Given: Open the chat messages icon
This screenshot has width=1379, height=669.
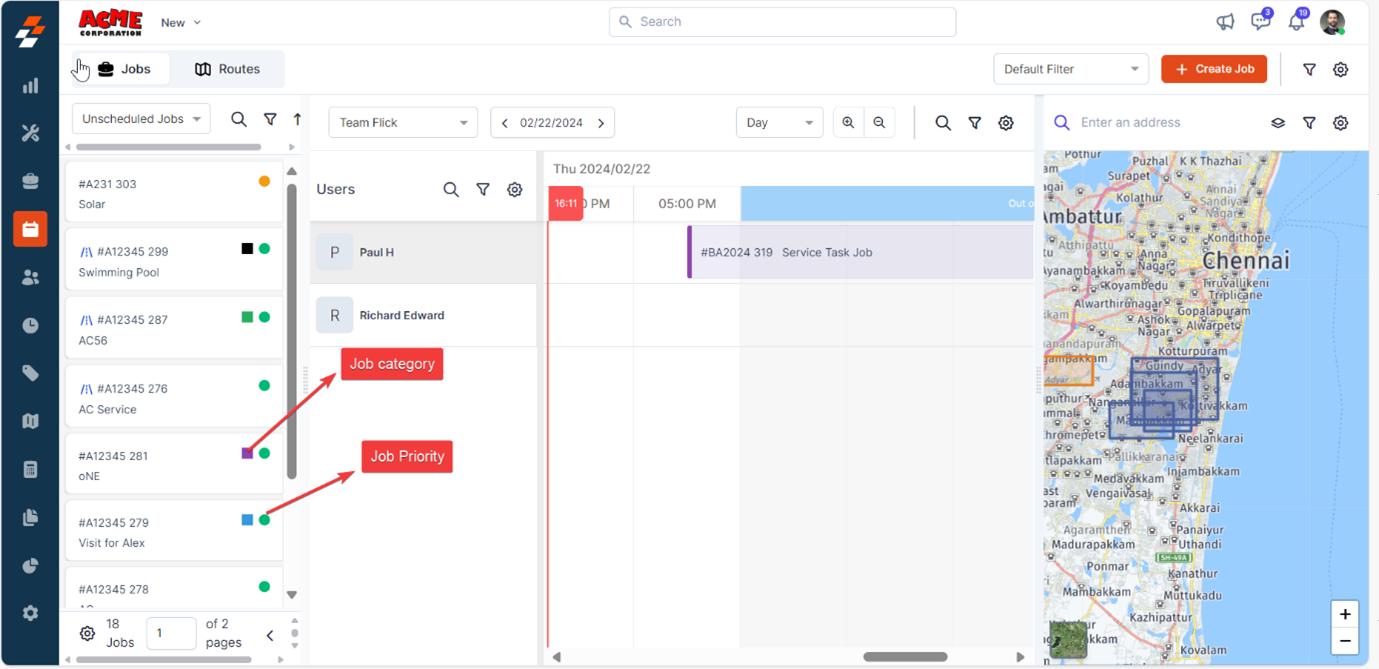Looking at the screenshot, I should coord(1260,22).
